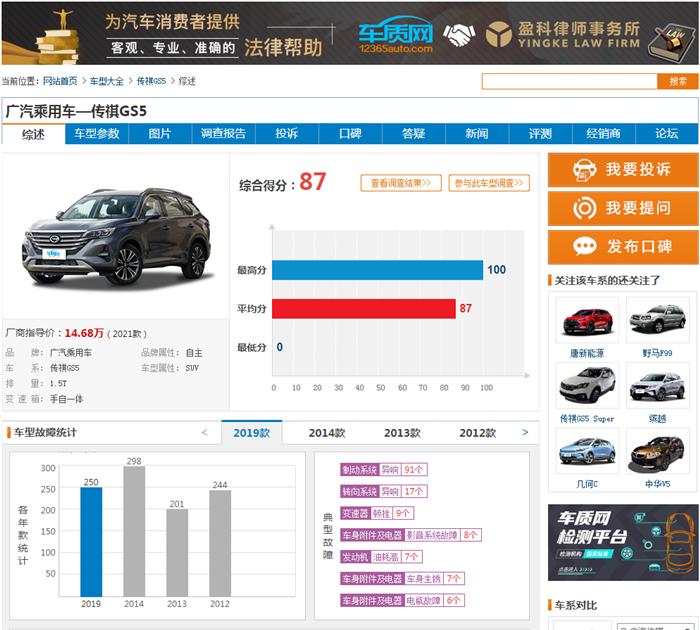Click the chat bubble icon on 发布口碑
Screen dimensions: 700x630
[x=584, y=246]
